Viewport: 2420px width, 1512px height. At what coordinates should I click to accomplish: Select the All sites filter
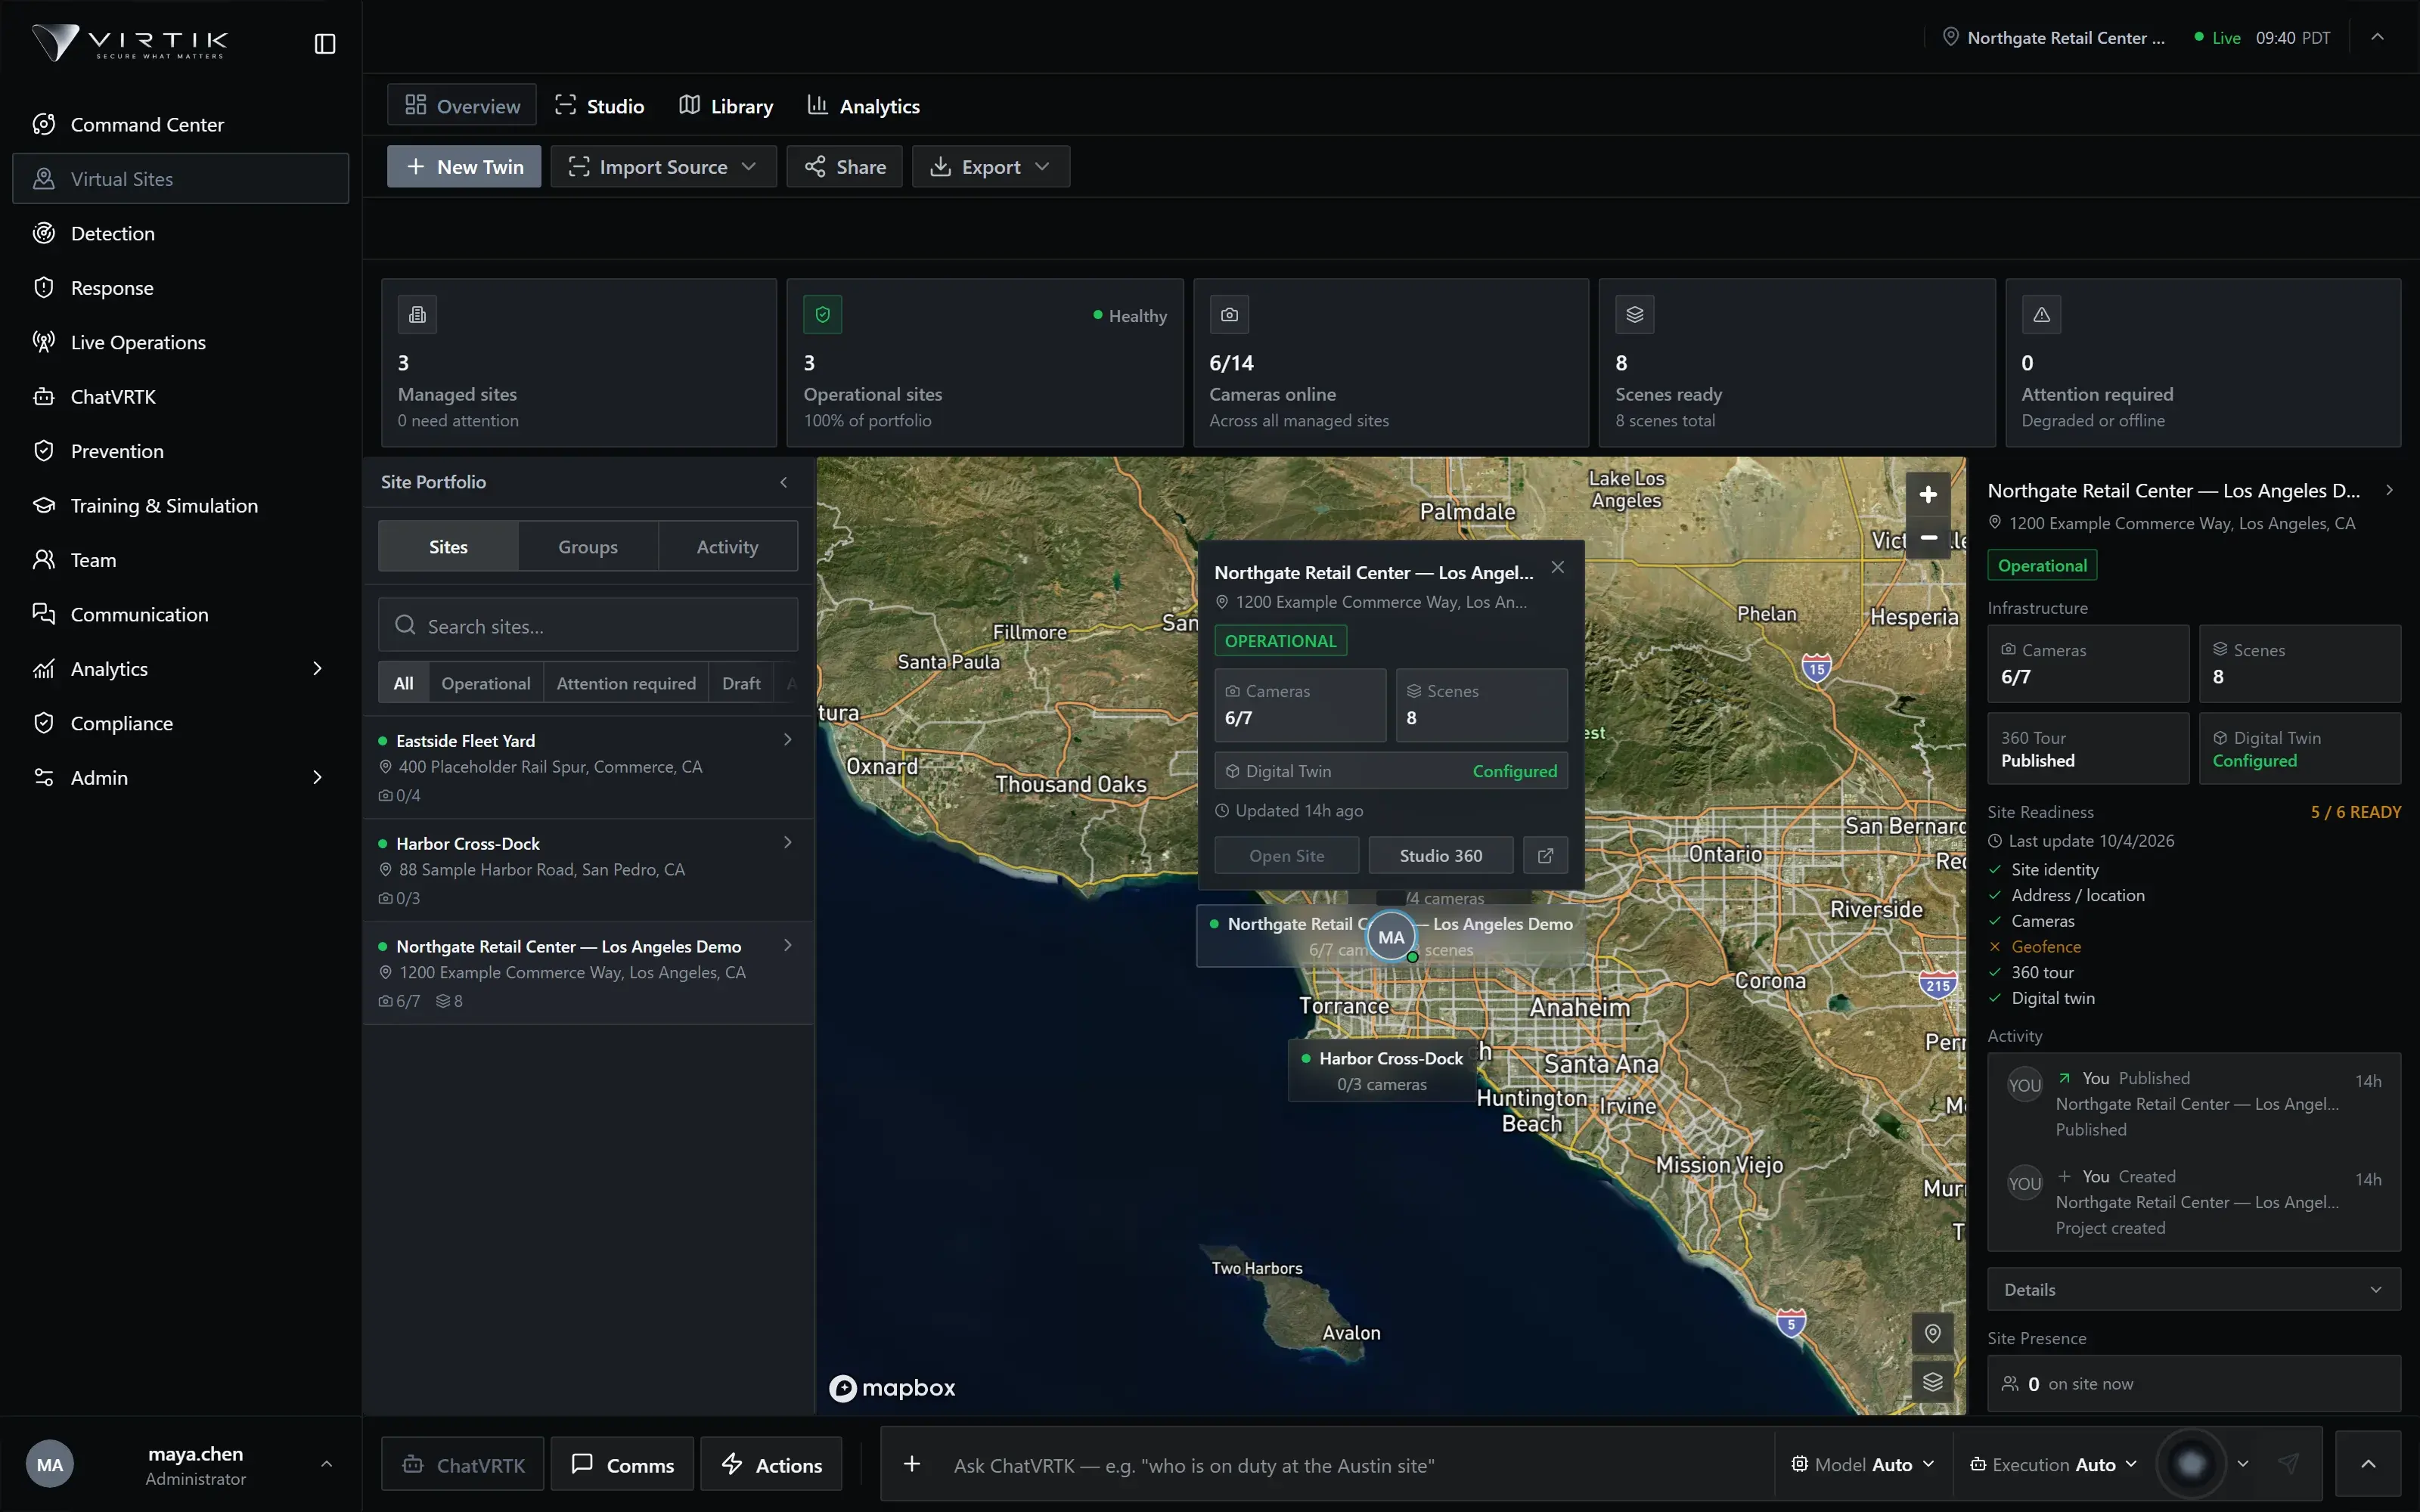tap(403, 683)
